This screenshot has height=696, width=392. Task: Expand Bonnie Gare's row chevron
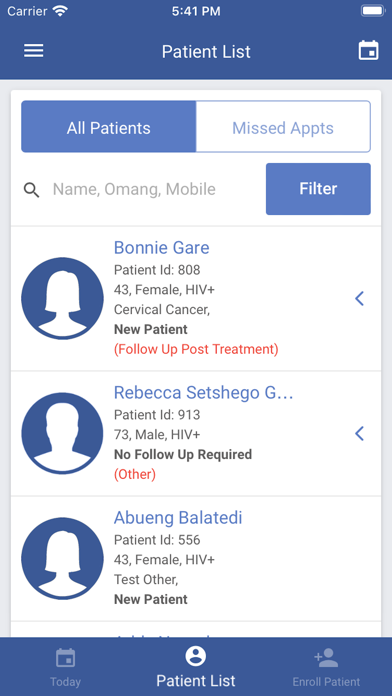click(360, 299)
